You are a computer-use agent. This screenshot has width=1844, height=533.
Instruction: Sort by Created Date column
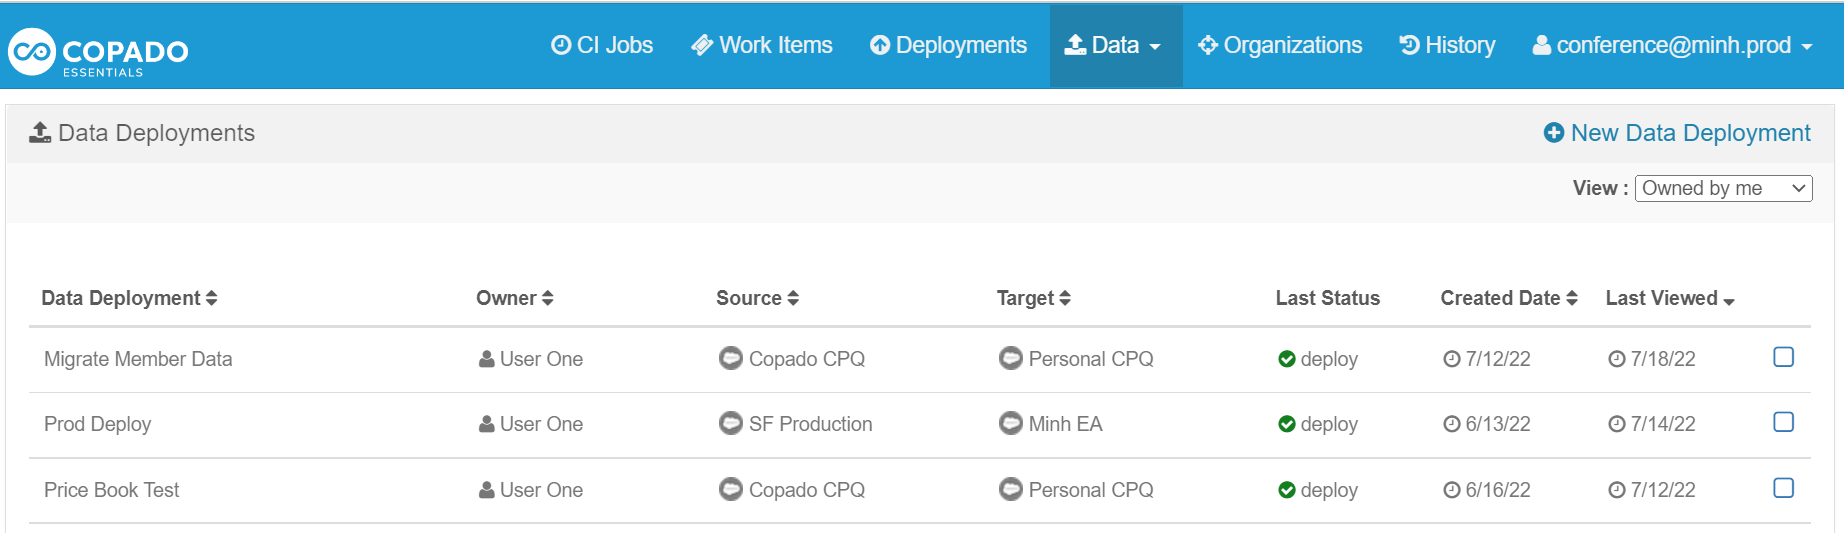[1509, 298]
